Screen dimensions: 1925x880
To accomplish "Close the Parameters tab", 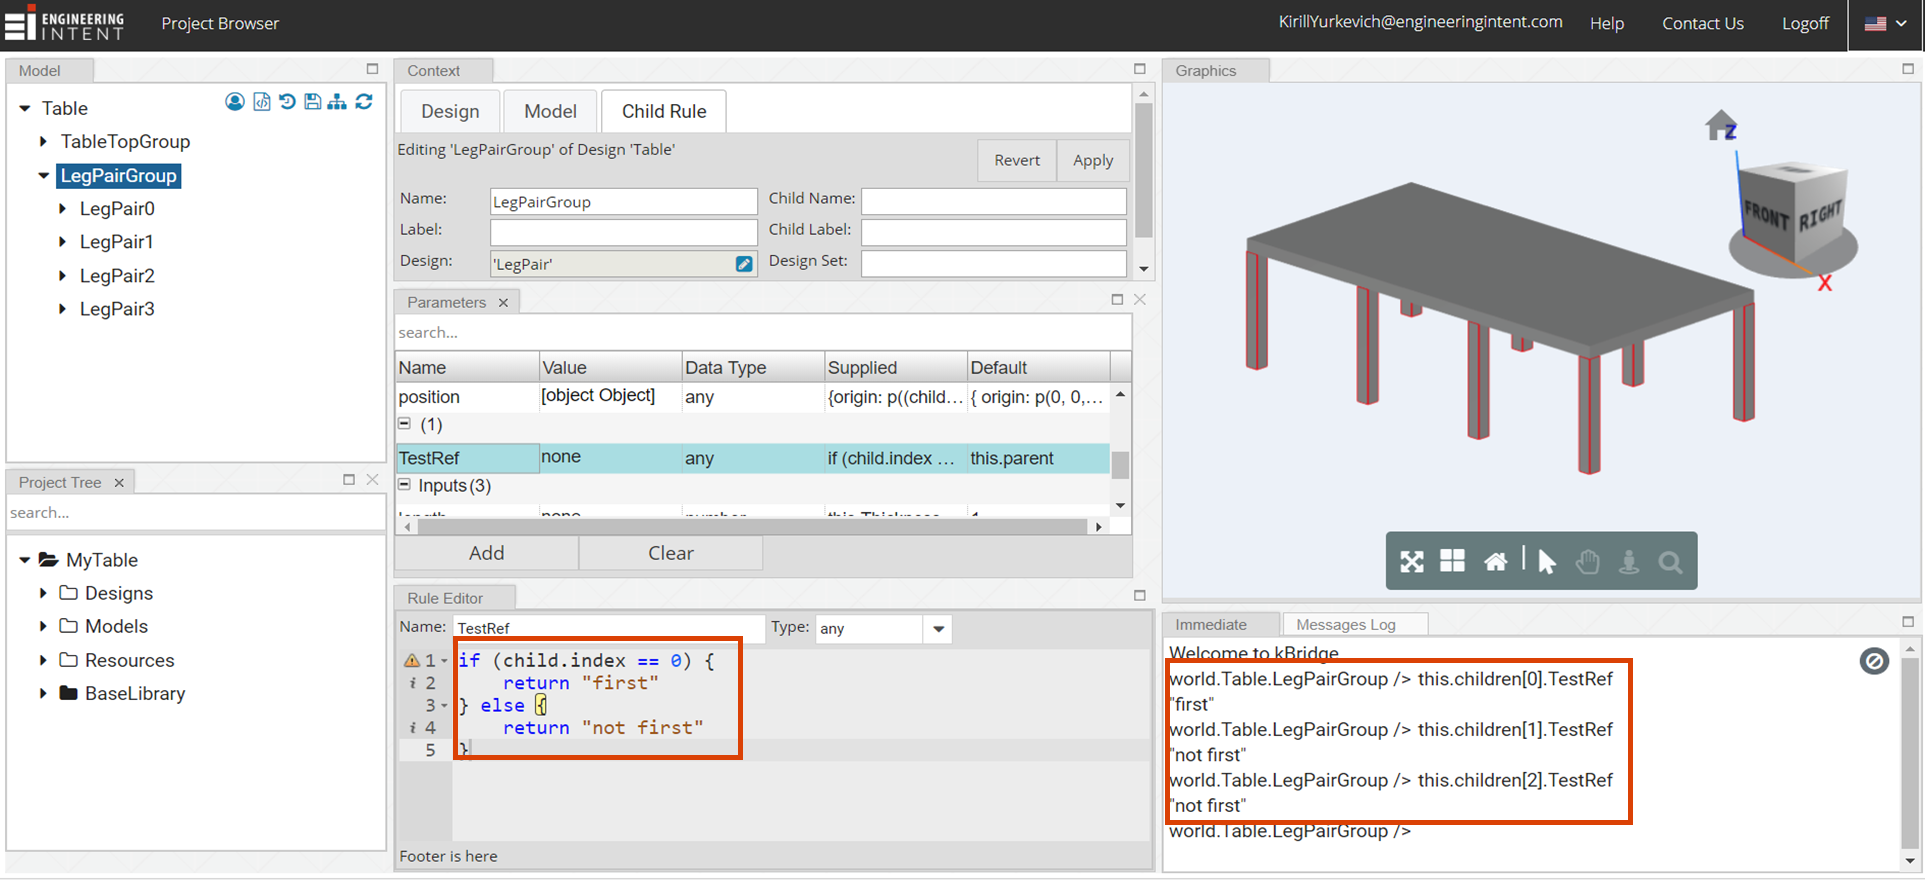I will coord(503,302).
